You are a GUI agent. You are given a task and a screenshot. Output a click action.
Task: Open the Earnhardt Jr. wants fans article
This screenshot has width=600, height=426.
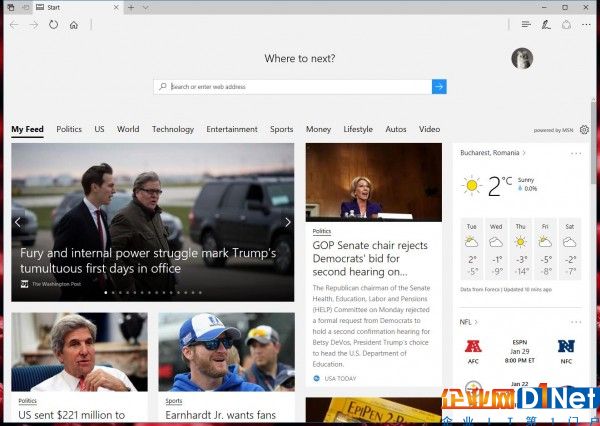220,415
